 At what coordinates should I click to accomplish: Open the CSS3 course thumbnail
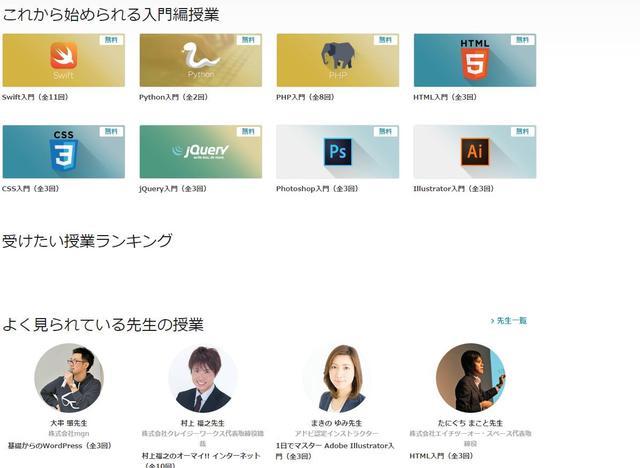[64, 152]
